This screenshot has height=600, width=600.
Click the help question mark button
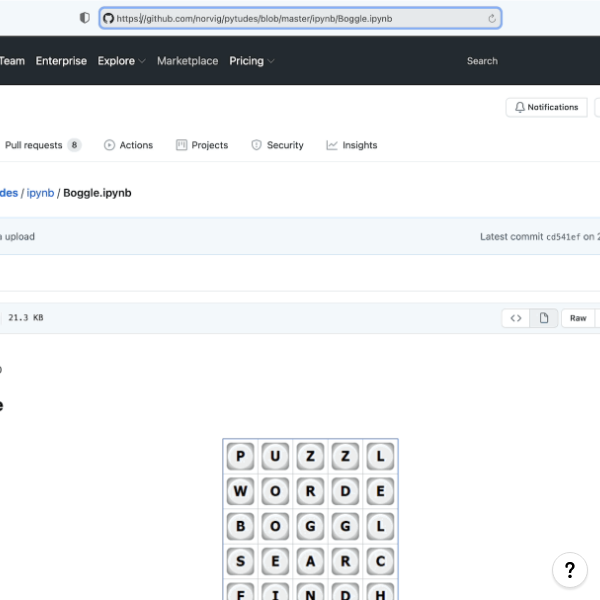[x=570, y=570]
